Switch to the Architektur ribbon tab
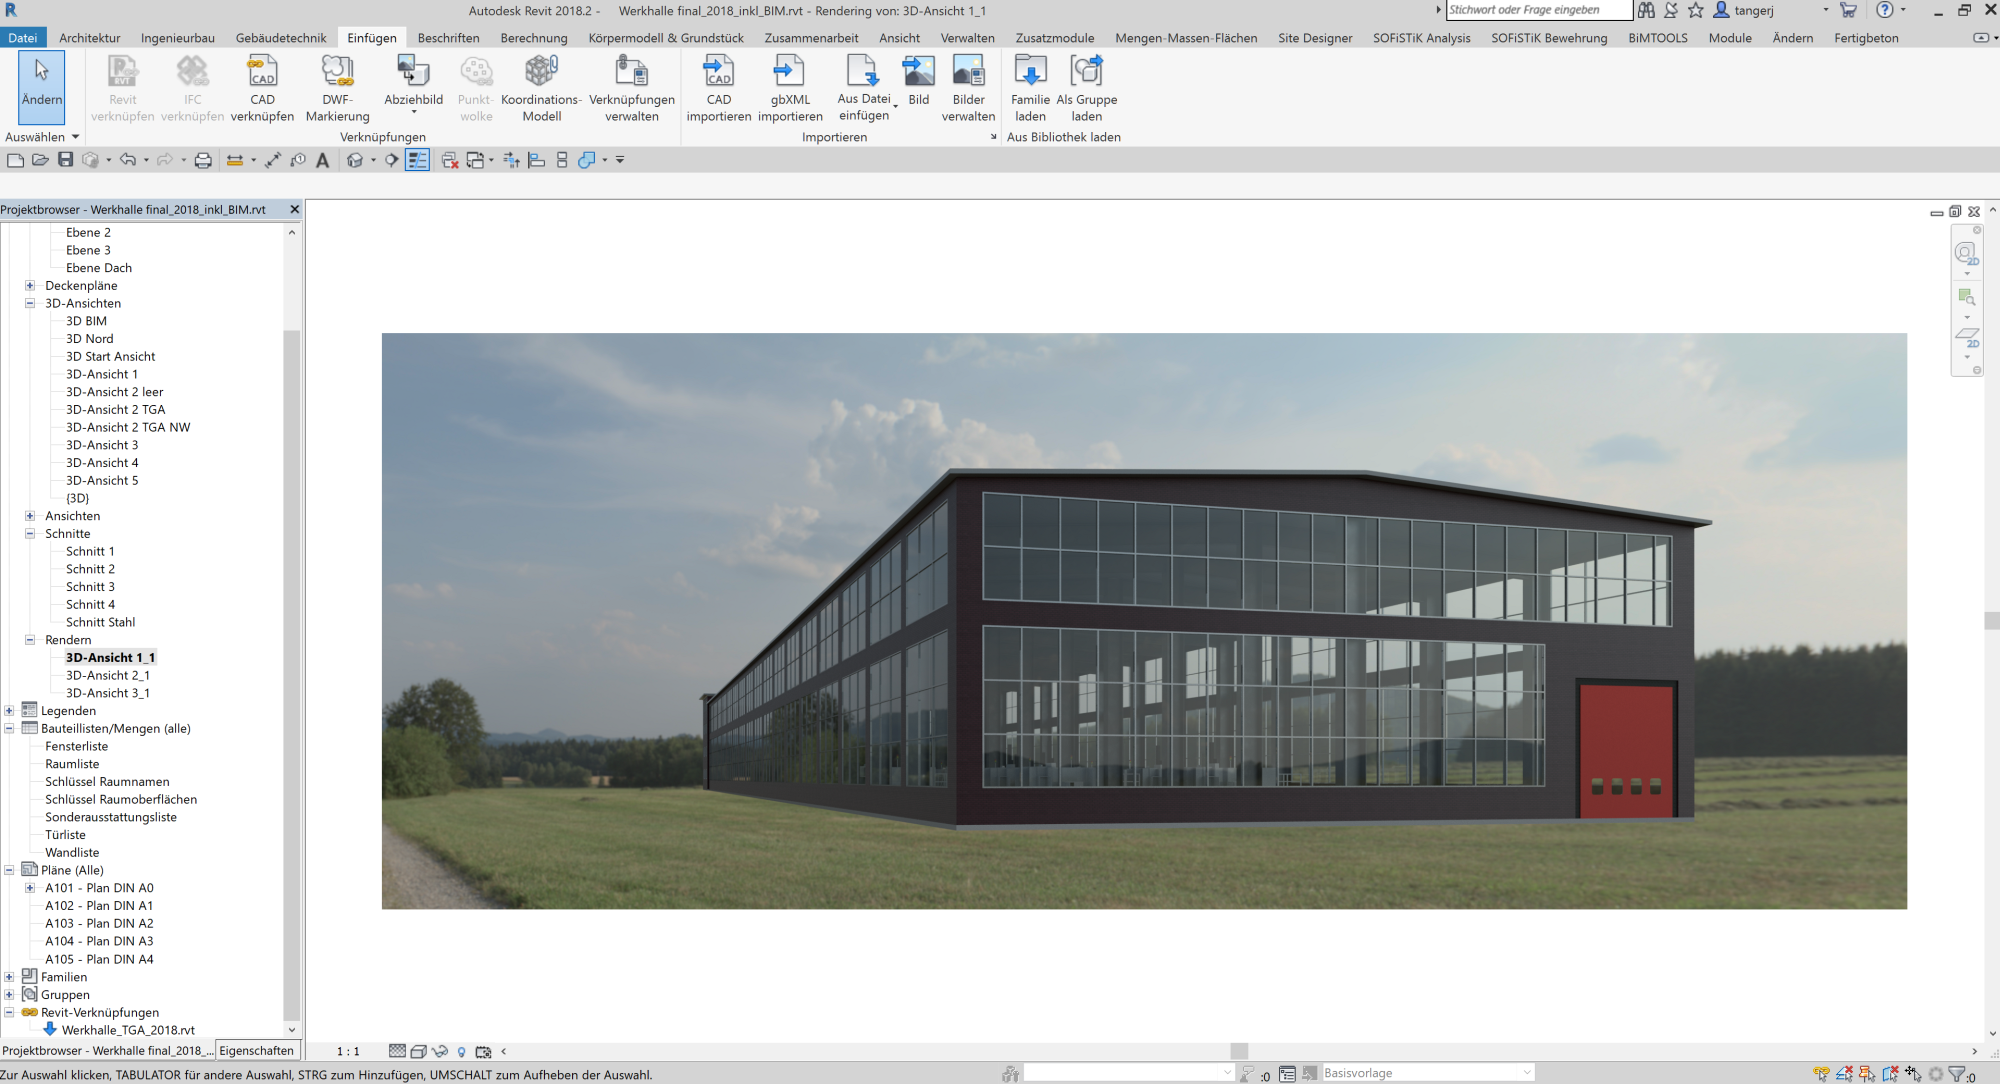The image size is (2000, 1084). (x=90, y=37)
